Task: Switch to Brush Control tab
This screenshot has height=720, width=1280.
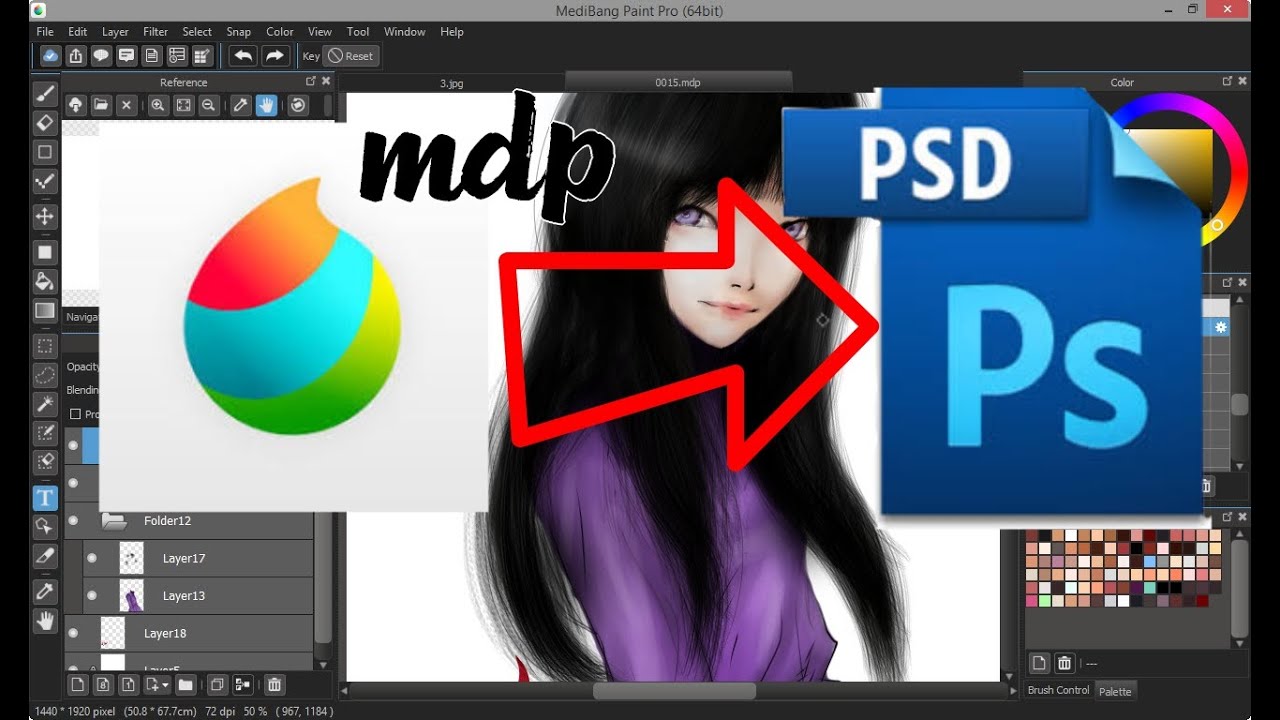Action: (x=1058, y=690)
